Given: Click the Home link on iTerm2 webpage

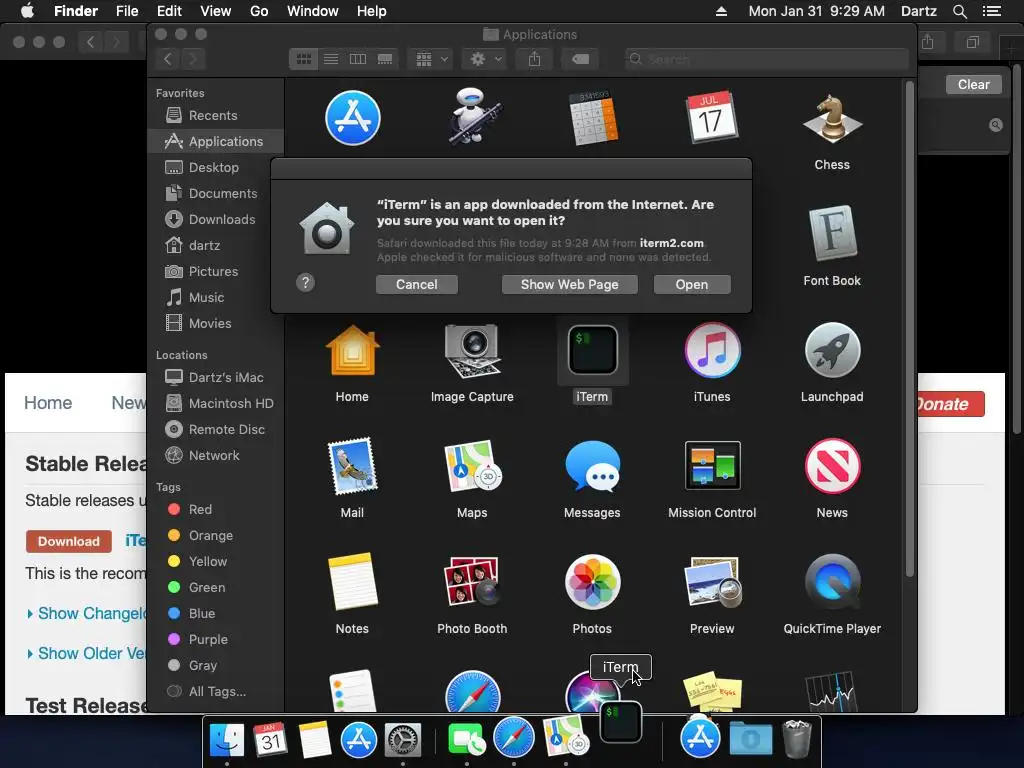Looking at the screenshot, I should coord(48,403).
